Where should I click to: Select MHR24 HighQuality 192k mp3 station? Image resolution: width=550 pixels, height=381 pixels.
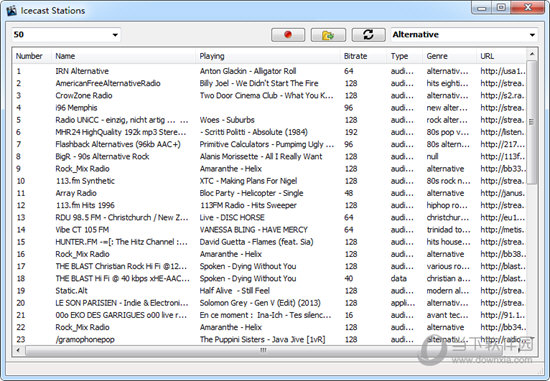[x=121, y=132]
